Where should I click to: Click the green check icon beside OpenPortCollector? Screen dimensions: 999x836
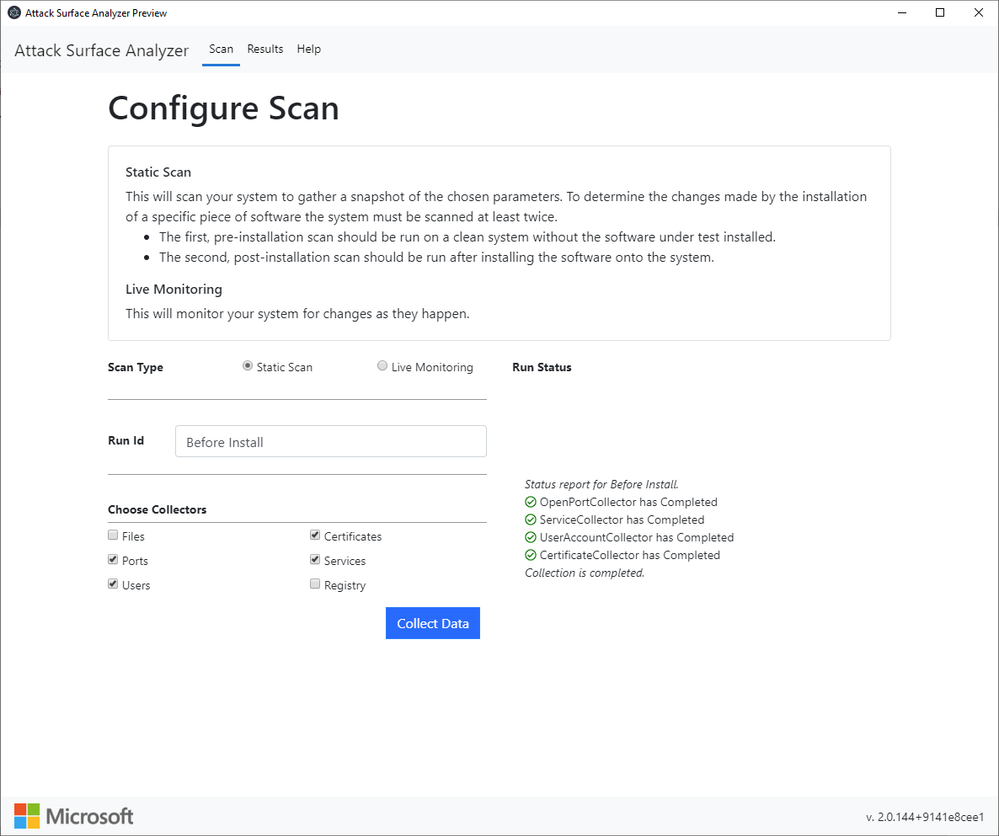(530, 502)
